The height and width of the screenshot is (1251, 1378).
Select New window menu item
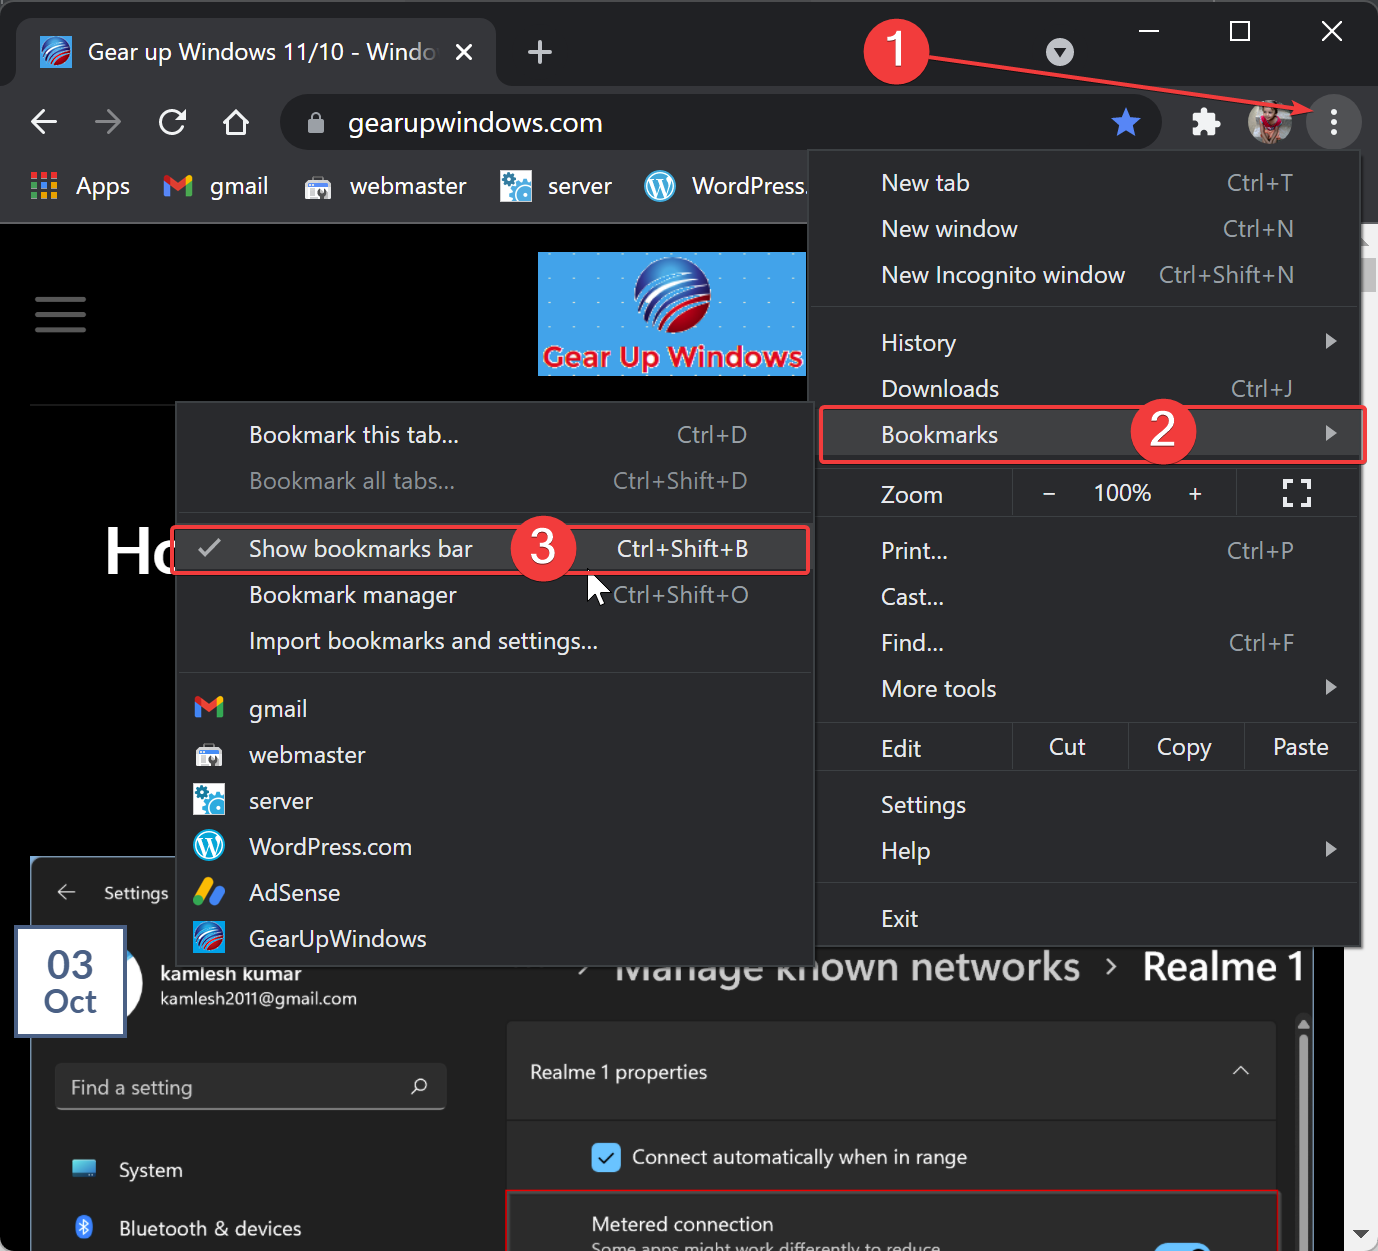1087,229
